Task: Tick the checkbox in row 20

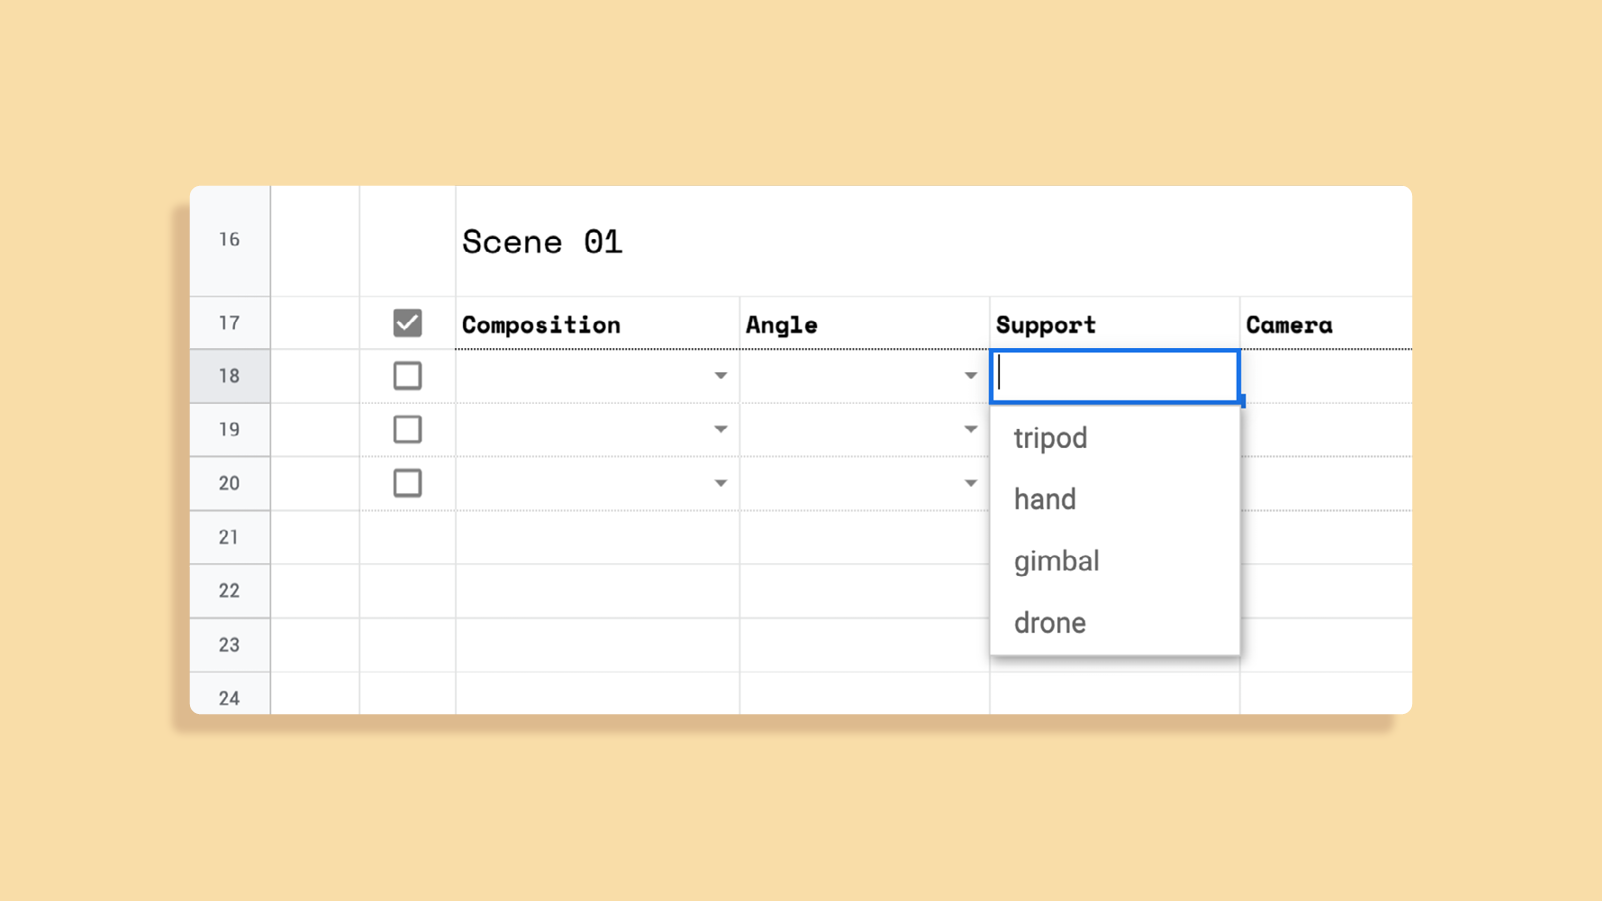Action: click(407, 483)
